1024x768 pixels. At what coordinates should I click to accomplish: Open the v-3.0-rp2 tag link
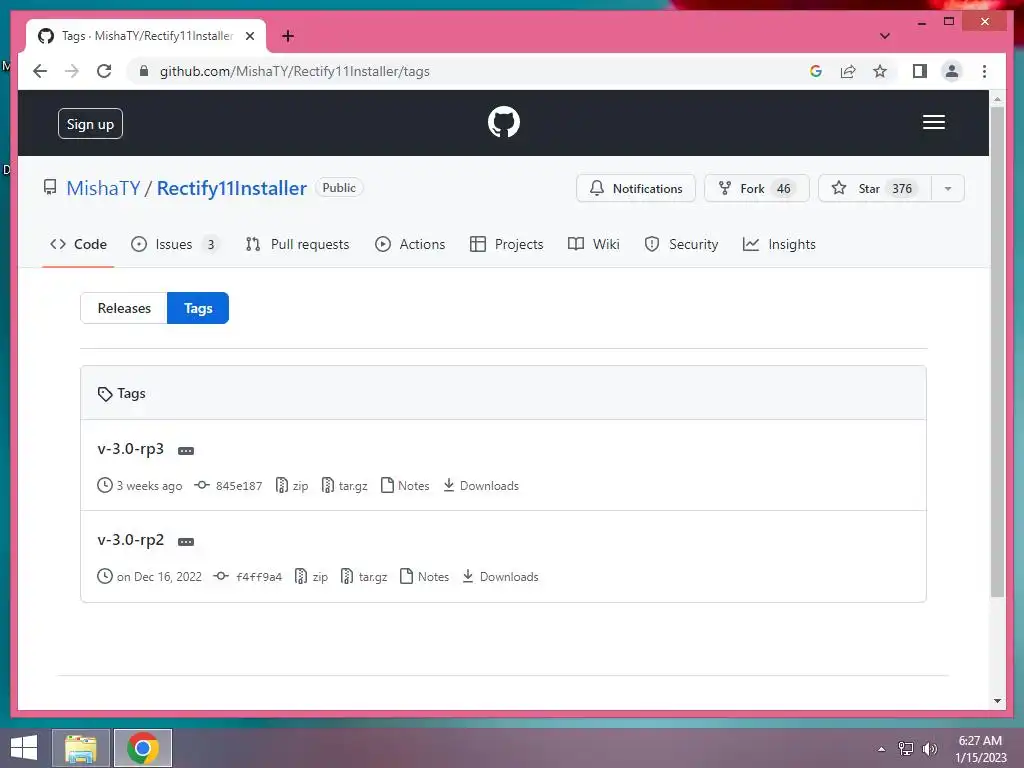(x=131, y=540)
